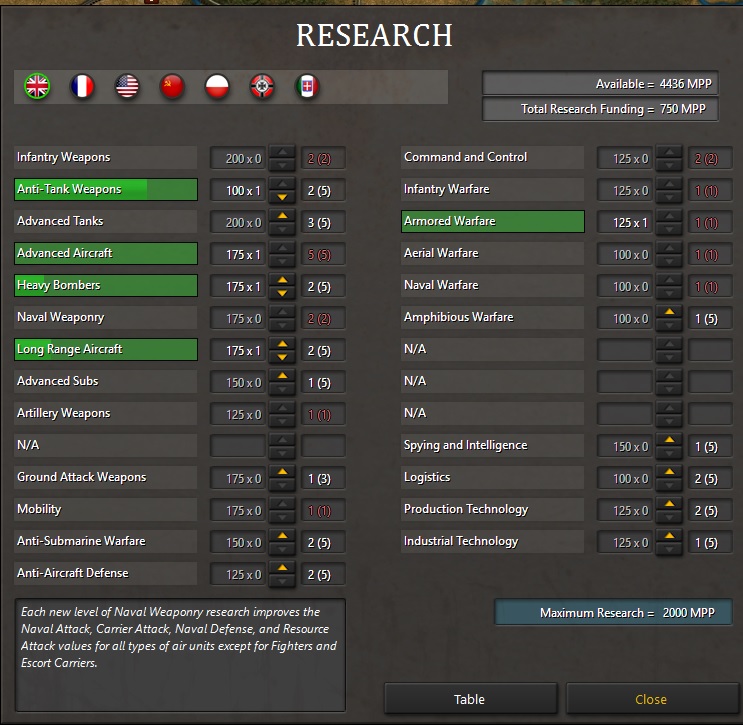Decrease Long Range Aircraft funding down arrow

(x=282, y=357)
